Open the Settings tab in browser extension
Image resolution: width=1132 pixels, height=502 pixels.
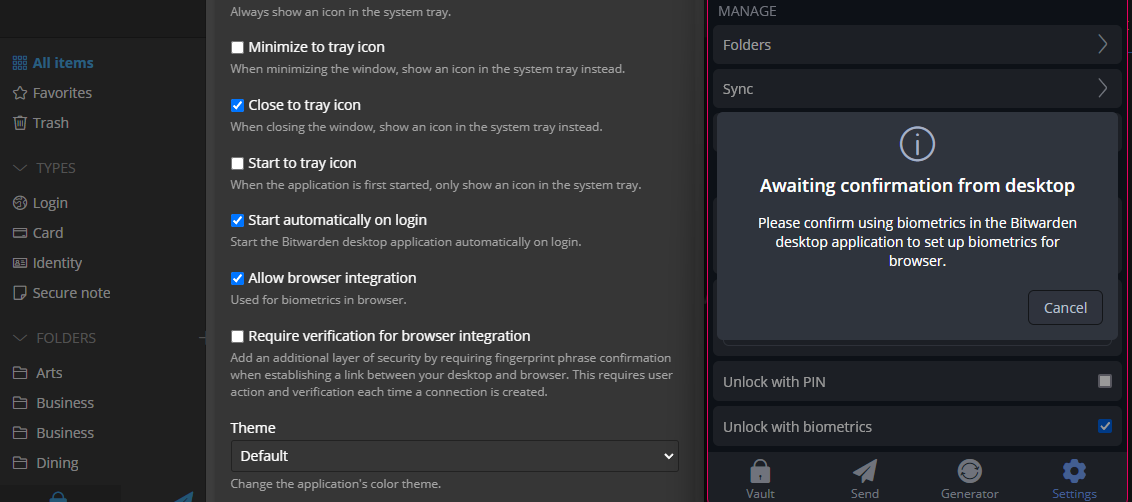coord(1074,480)
